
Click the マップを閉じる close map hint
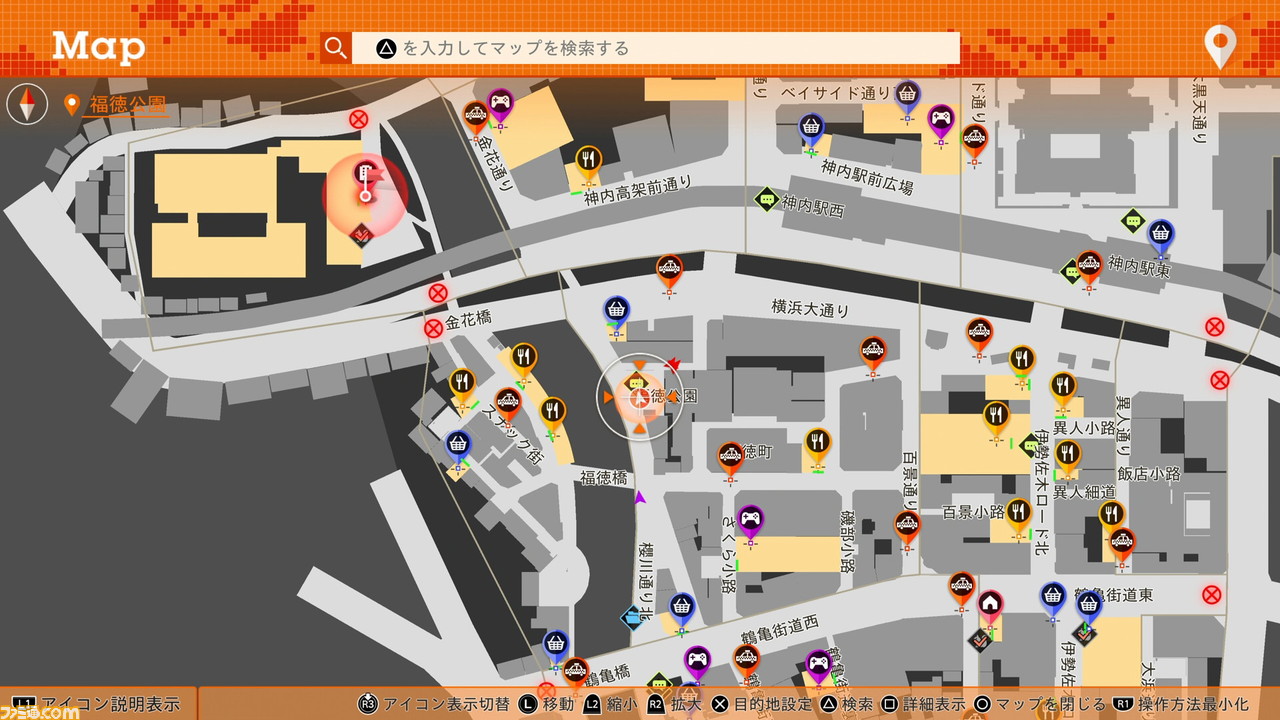click(x=1040, y=704)
